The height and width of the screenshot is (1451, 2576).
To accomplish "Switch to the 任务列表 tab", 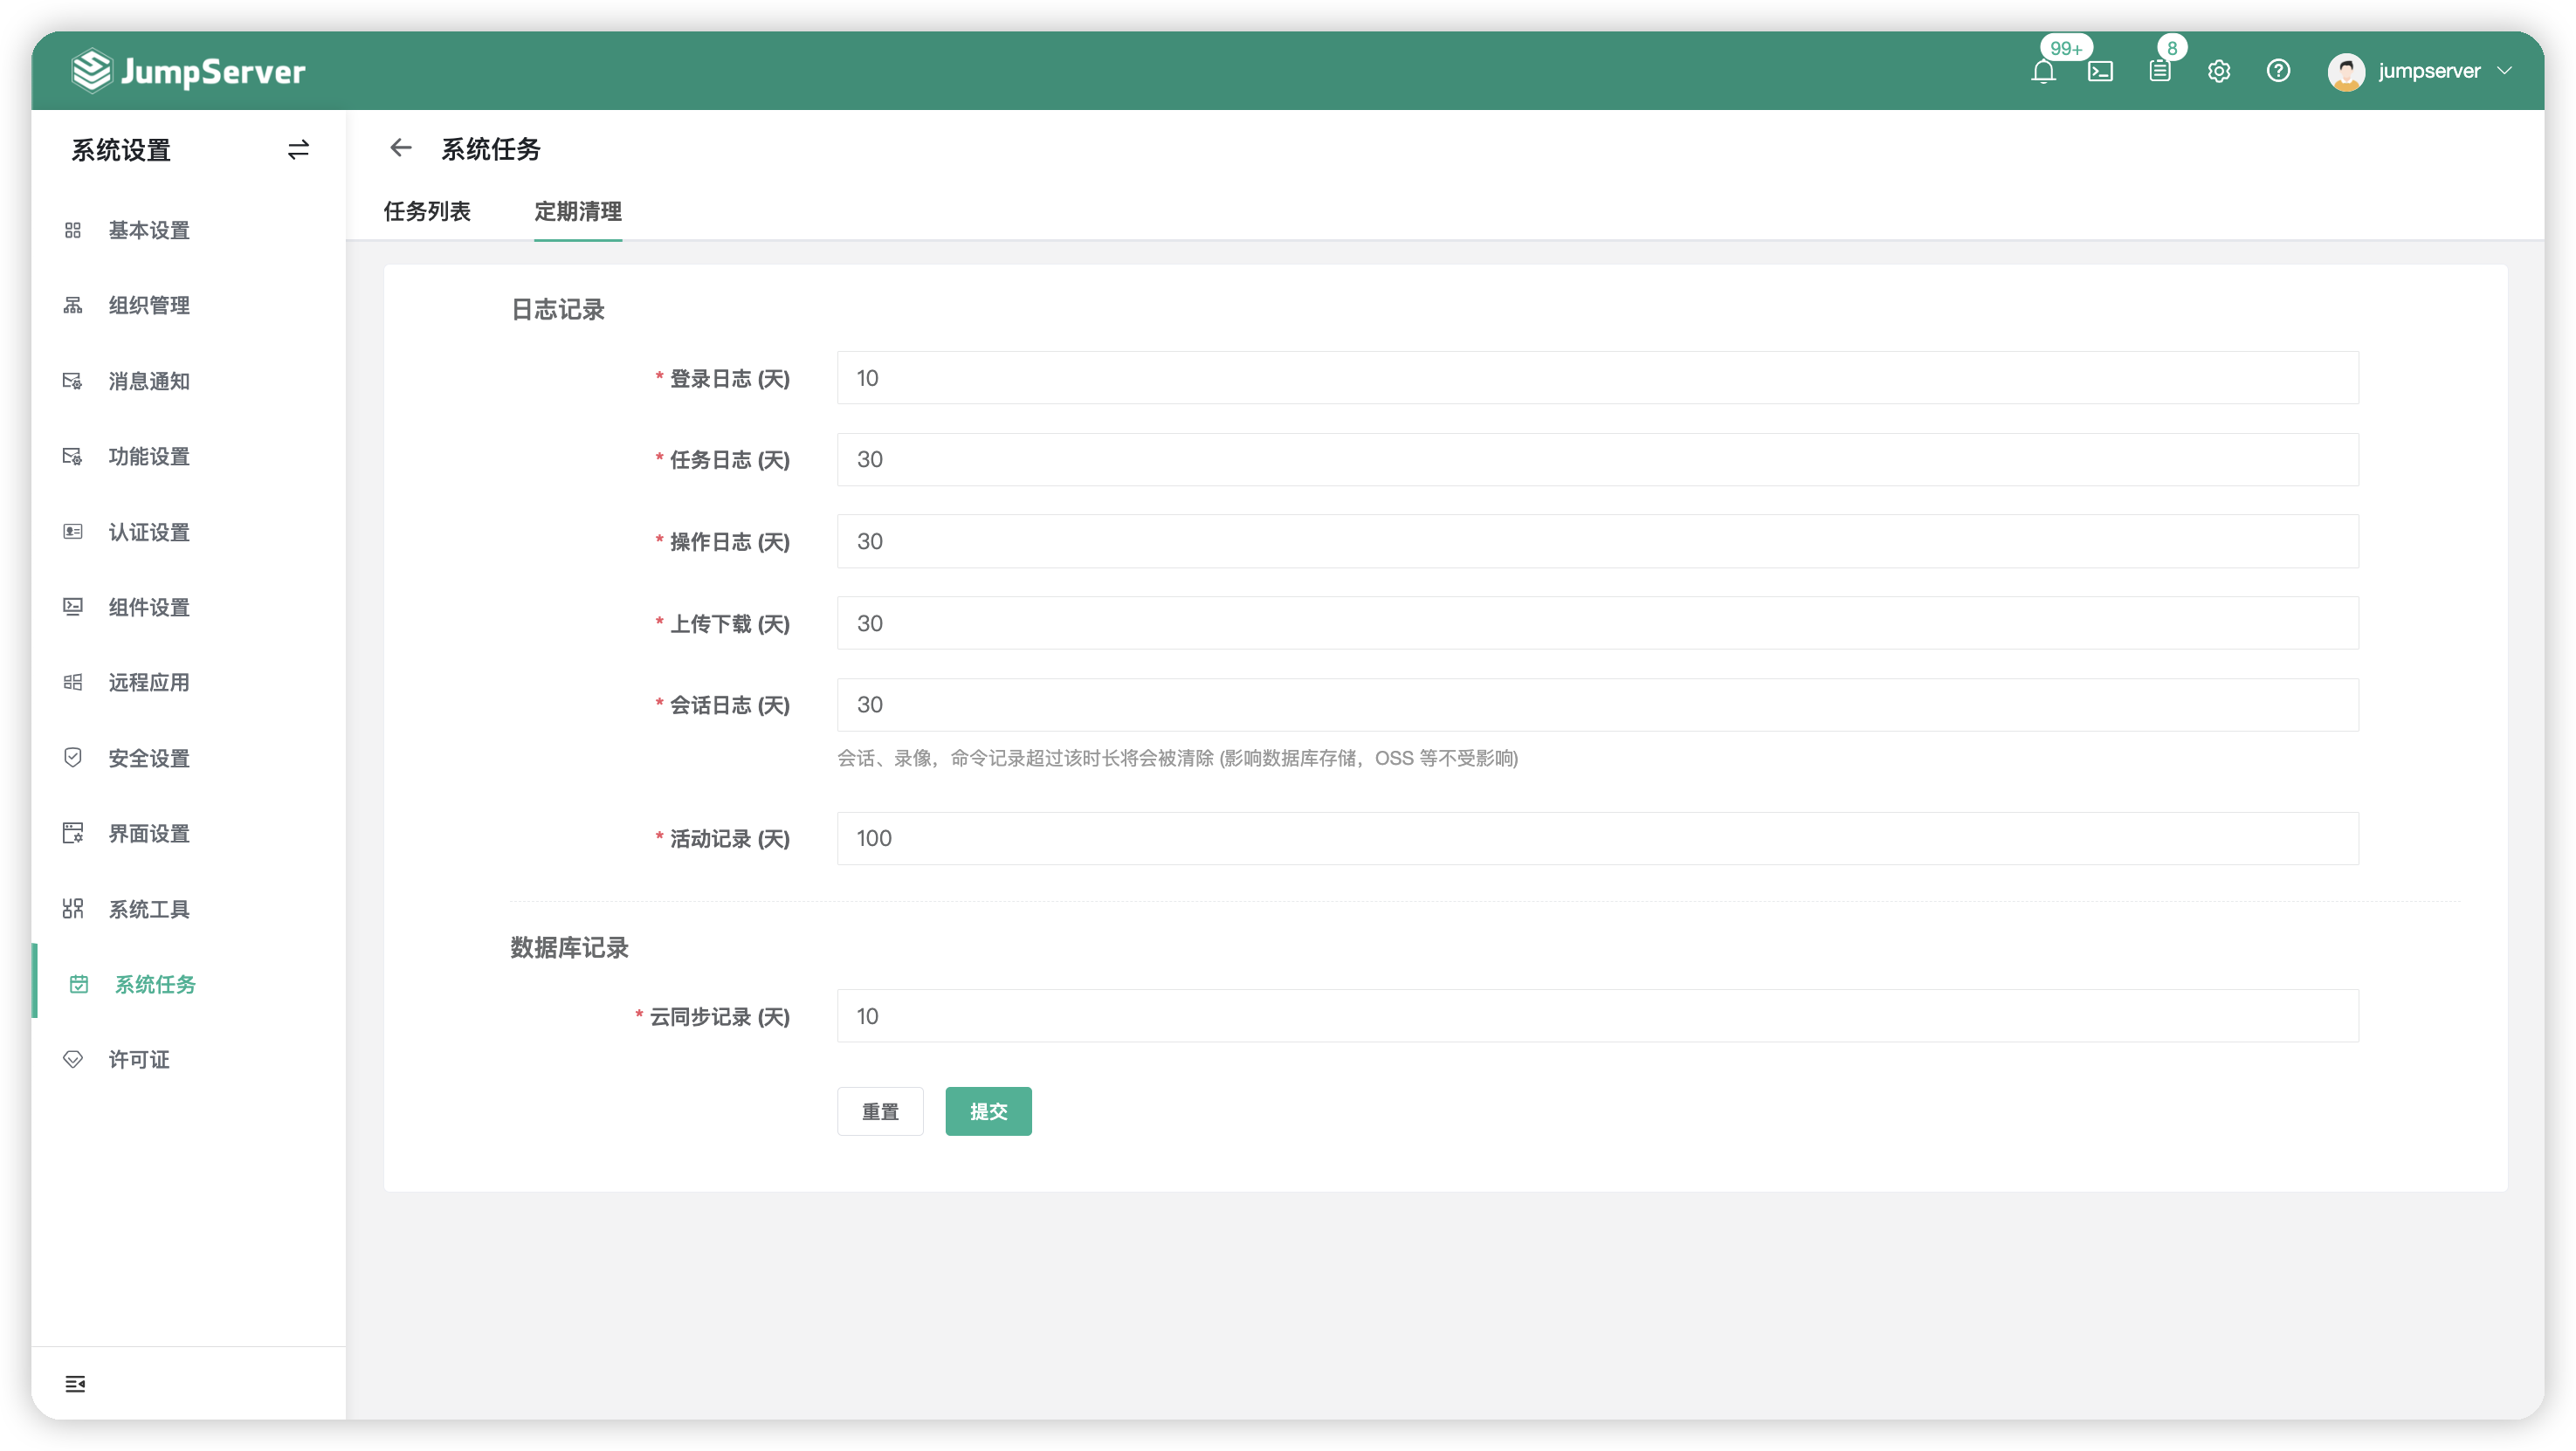I will 427,211.
